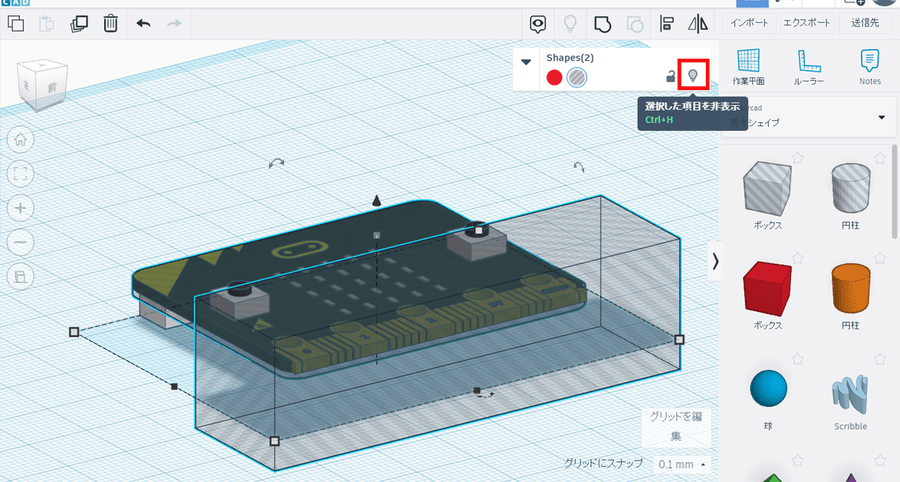The image size is (900, 482).
Task: Click the black height cone handle
Action: click(377, 200)
